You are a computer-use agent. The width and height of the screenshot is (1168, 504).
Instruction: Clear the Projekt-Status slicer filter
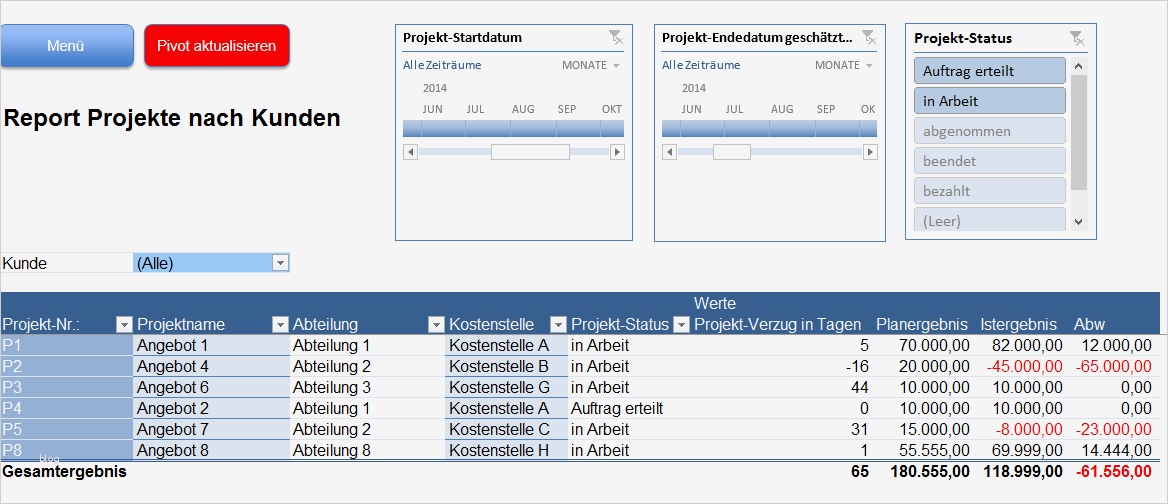coord(1076,38)
